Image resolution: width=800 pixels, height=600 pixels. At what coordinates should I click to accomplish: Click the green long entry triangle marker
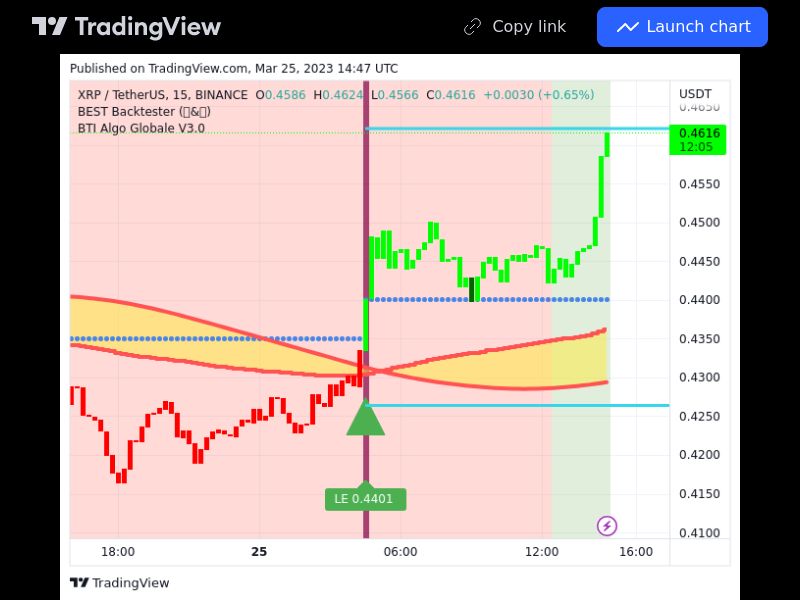pyautogui.click(x=365, y=418)
